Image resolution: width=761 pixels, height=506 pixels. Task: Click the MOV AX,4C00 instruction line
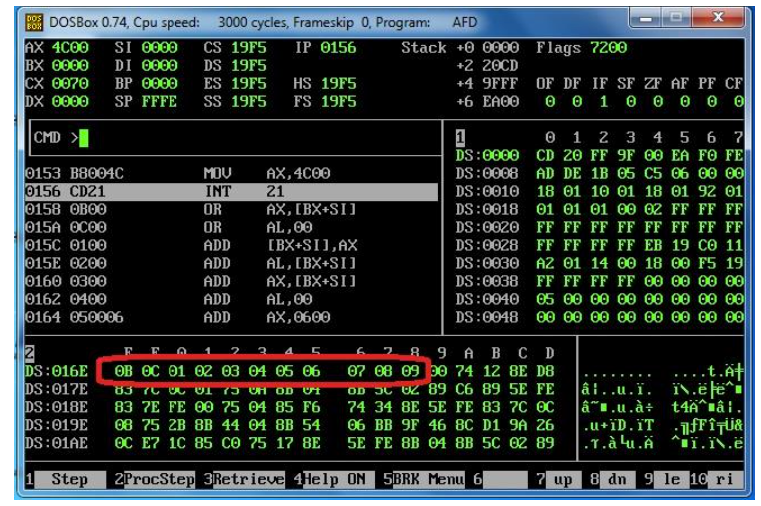click(x=230, y=173)
